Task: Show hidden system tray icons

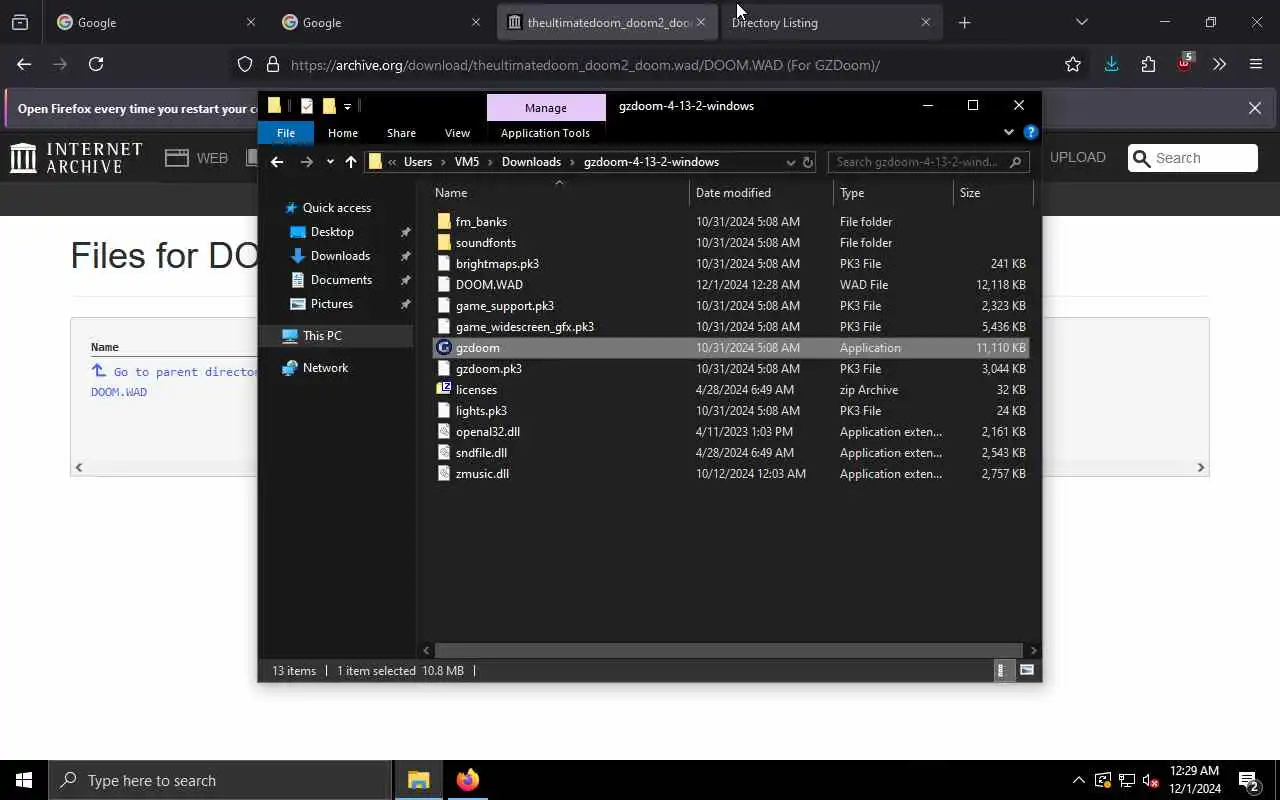Action: (x=1078, y=781)
